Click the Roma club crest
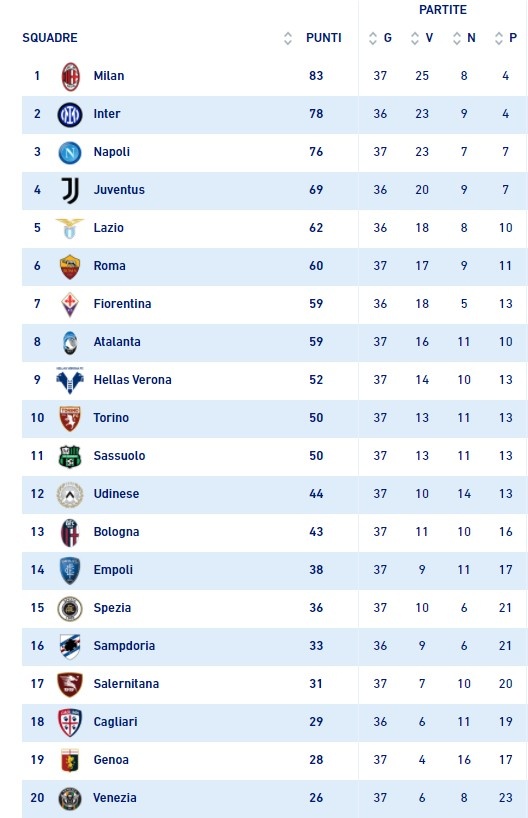This screenshot has height=818, width=528. (x=70, y=267)
